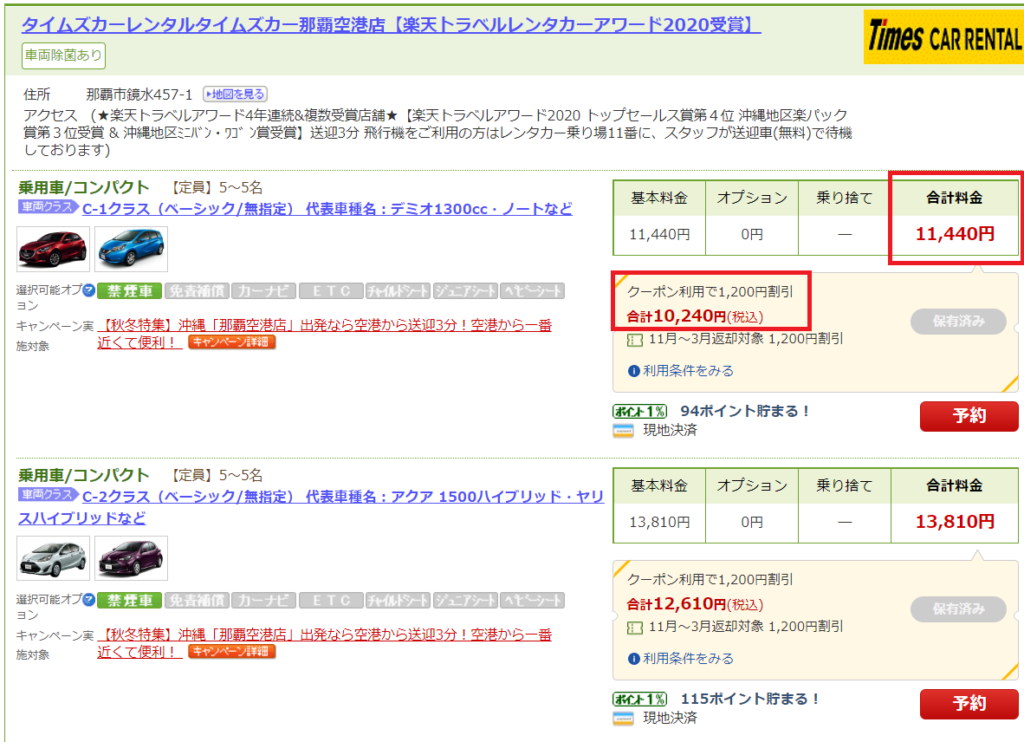This screenshot has width=1024, height=742.
Task: Click the 基本料金 header in the C-1 price table
Action: point(660,198)
